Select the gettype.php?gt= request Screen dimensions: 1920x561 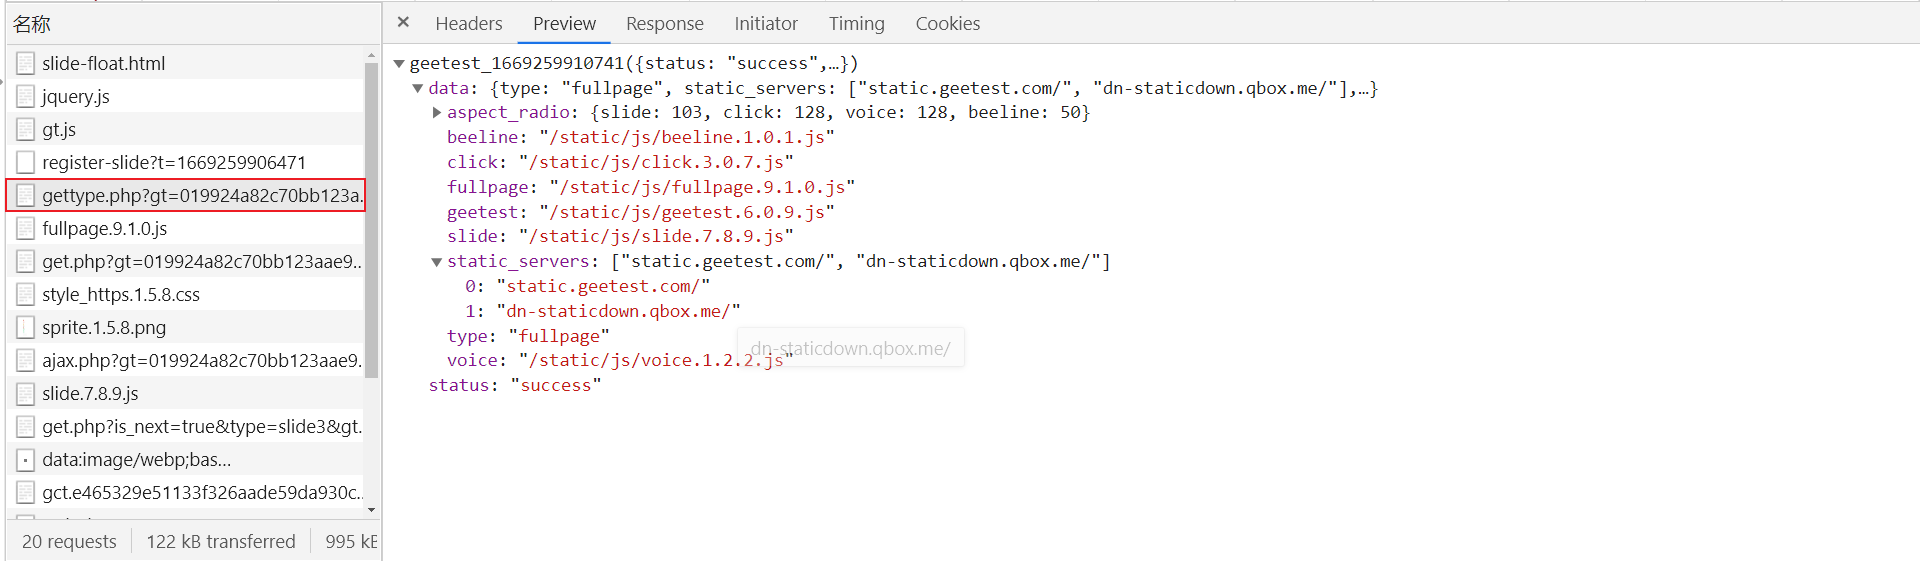click(186, 195)
